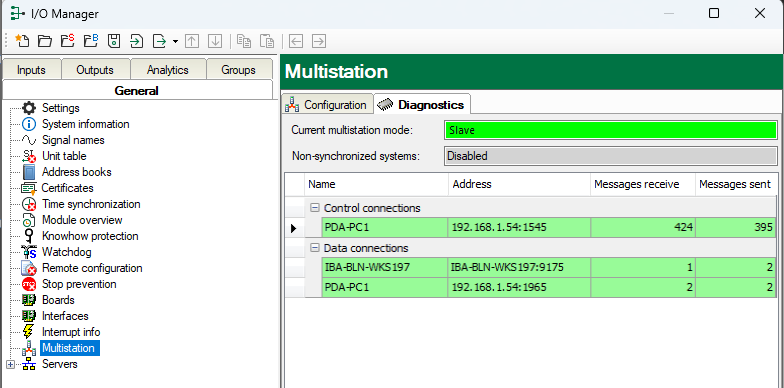
Task: Click the Messages sent column header
Action: click(735, 184)
